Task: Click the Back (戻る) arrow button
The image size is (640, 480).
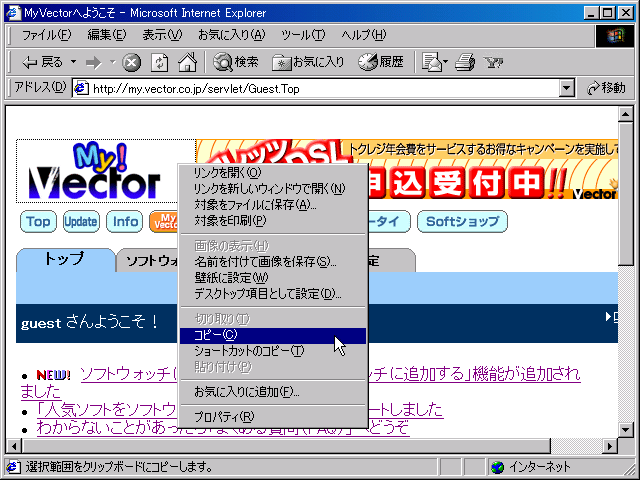Action: [43, 62]
